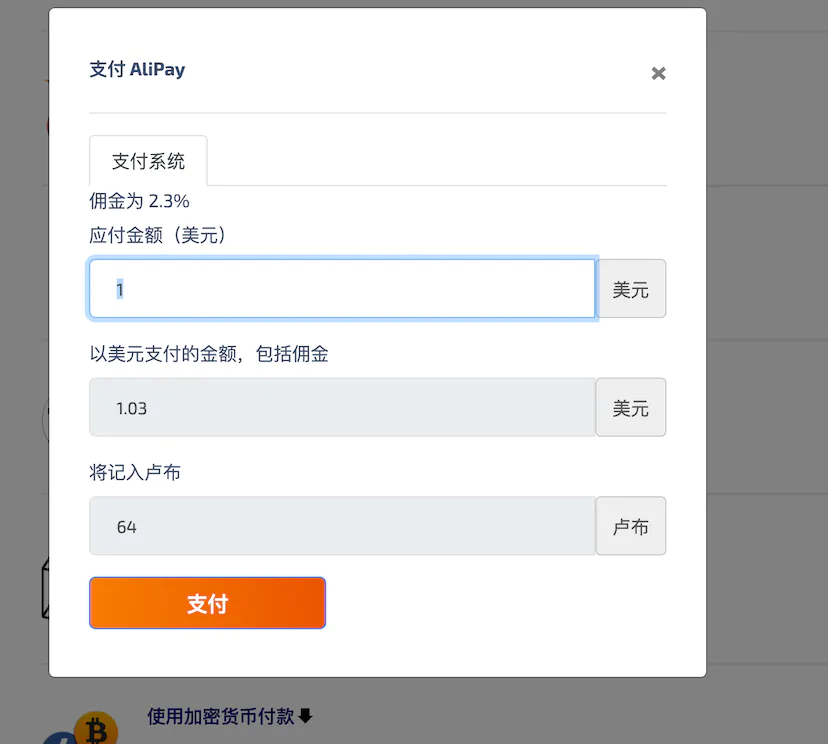Viewport: 828px width, 744px height.
Task: Click the 美元 label beside the amount input
Action: (631, 289)
